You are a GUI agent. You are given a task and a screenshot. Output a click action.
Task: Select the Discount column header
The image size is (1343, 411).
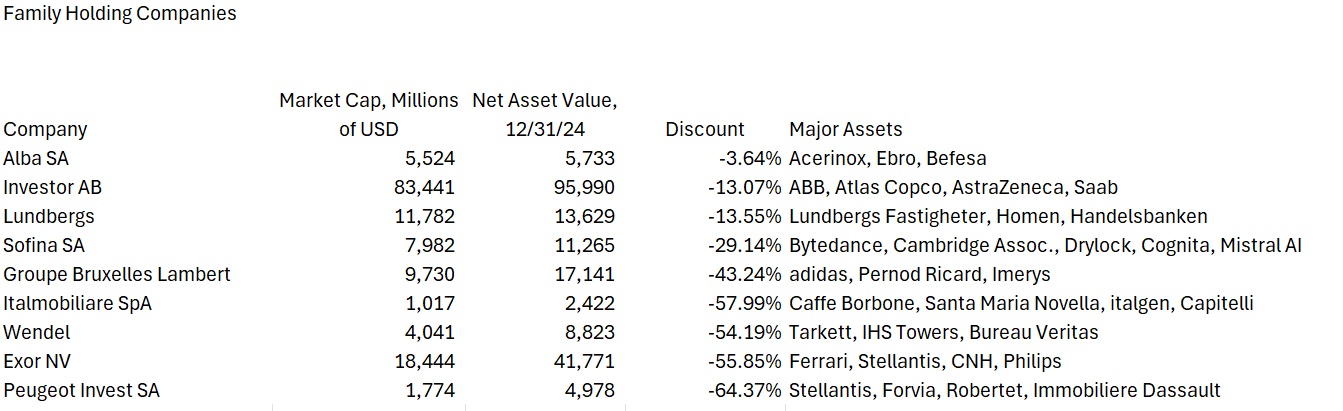[704, 129]
